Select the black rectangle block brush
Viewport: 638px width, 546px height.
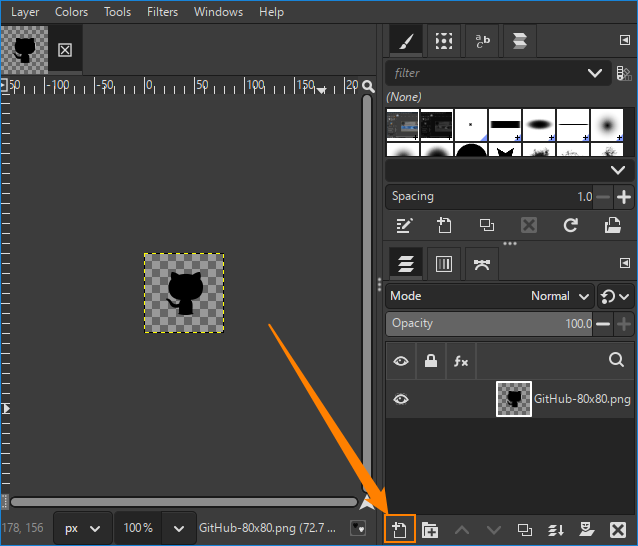coord(505,125)
